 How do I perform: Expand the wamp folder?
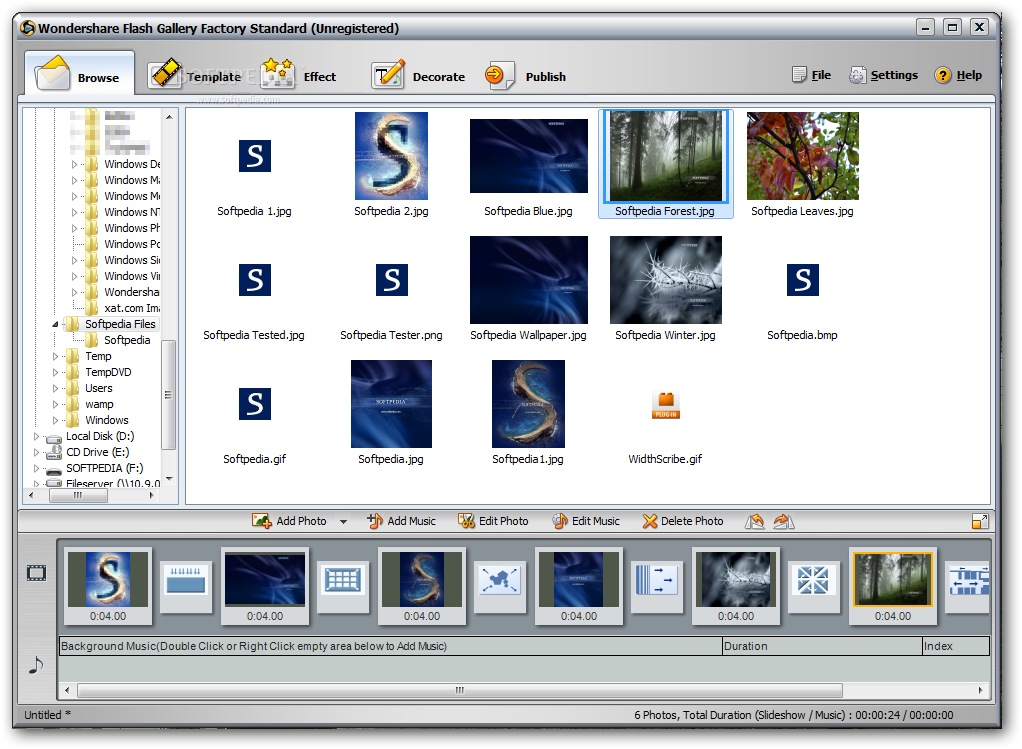55,404
